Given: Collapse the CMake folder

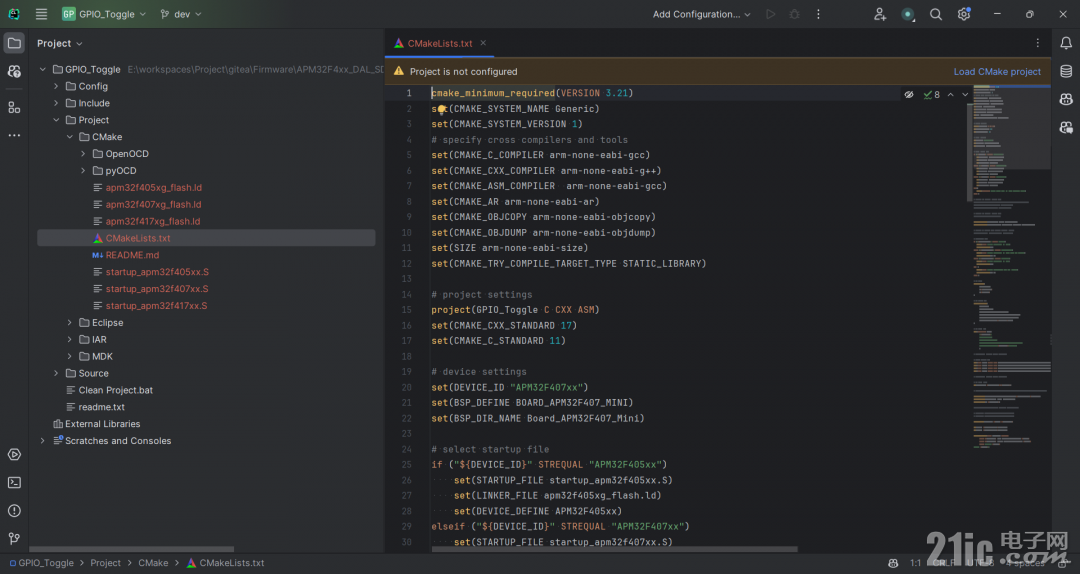Looking at the screenshot, I should 70,137.
